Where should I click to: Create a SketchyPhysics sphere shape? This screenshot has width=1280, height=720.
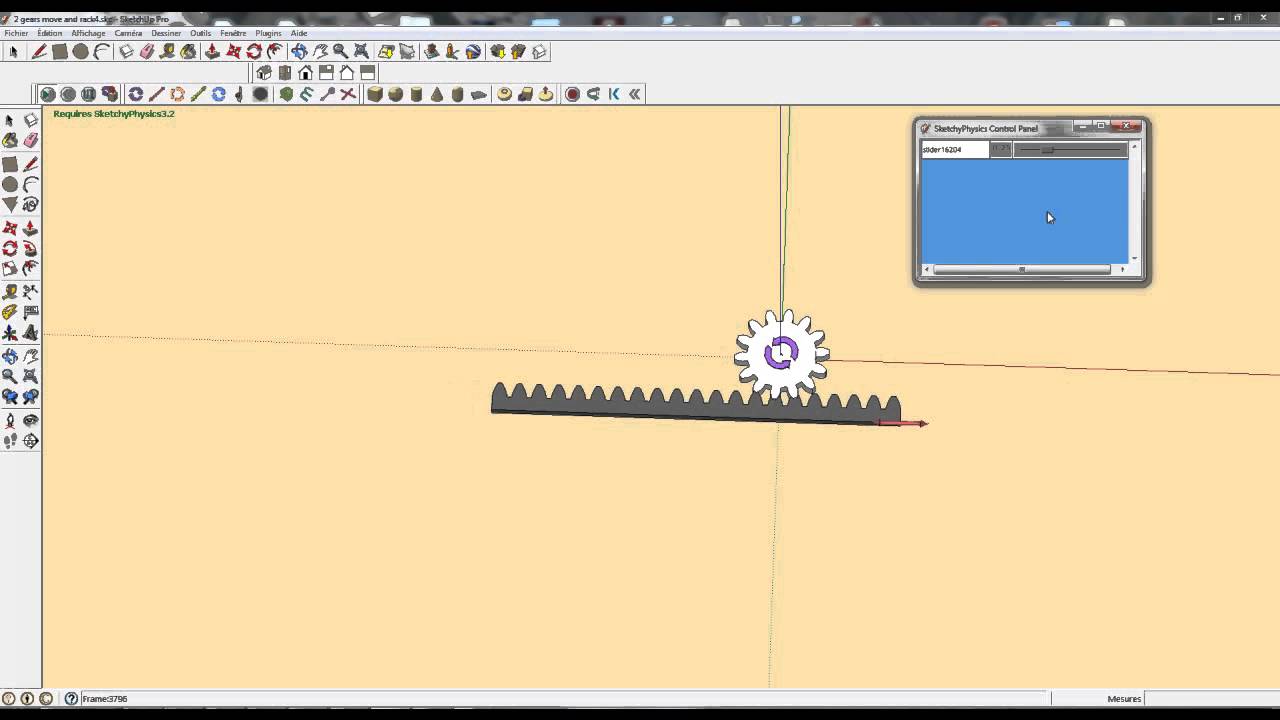coord(395,94)
